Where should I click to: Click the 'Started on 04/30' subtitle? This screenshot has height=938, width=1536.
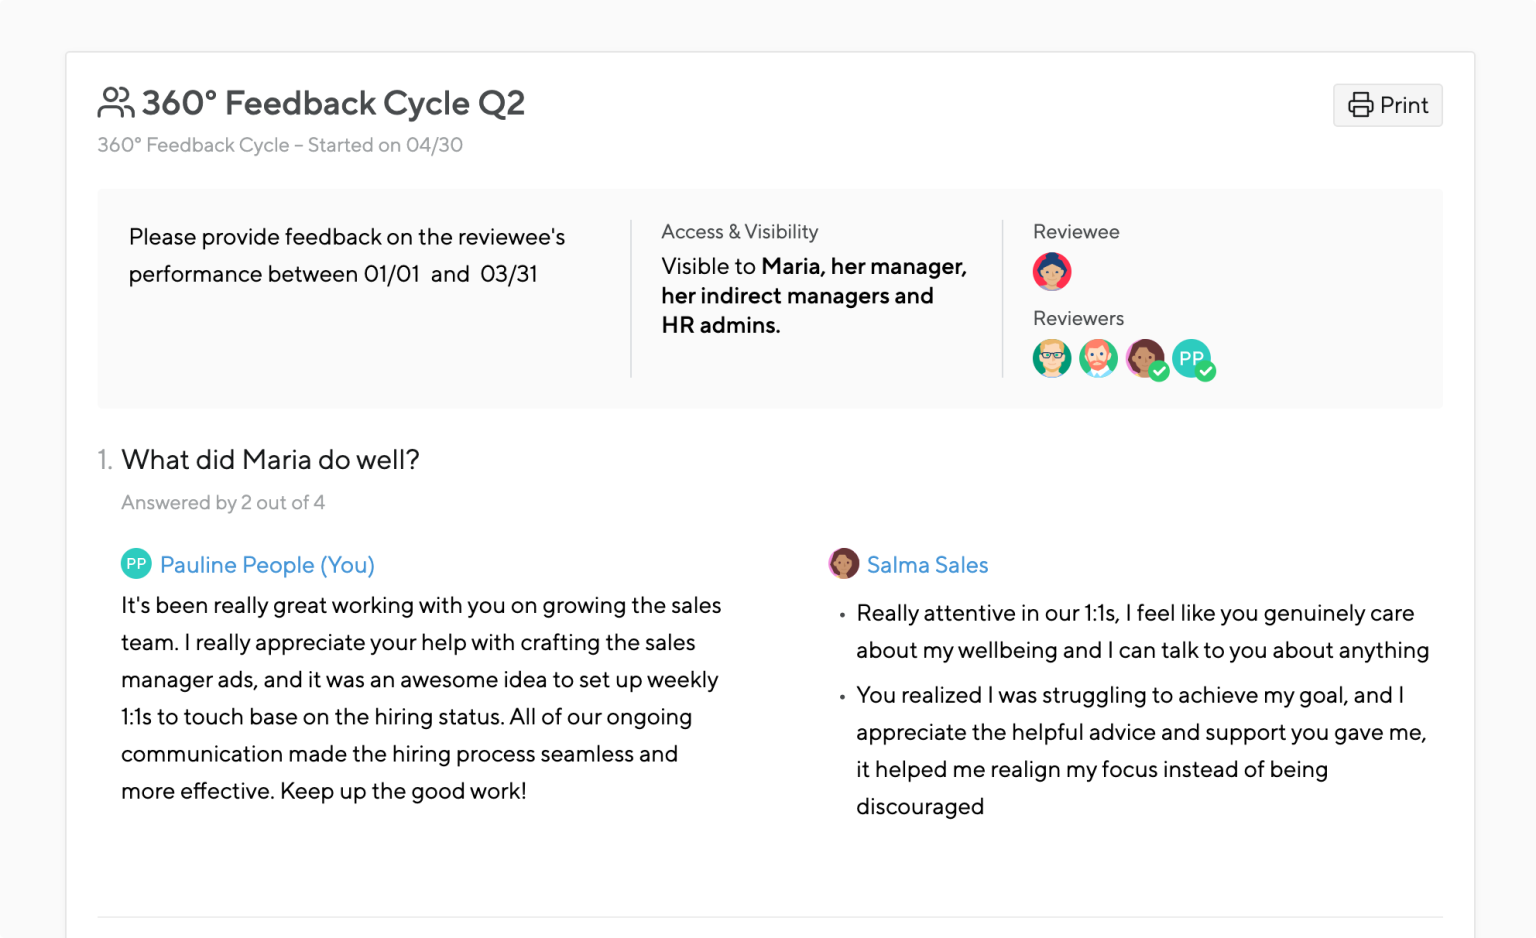pos(280,145)
